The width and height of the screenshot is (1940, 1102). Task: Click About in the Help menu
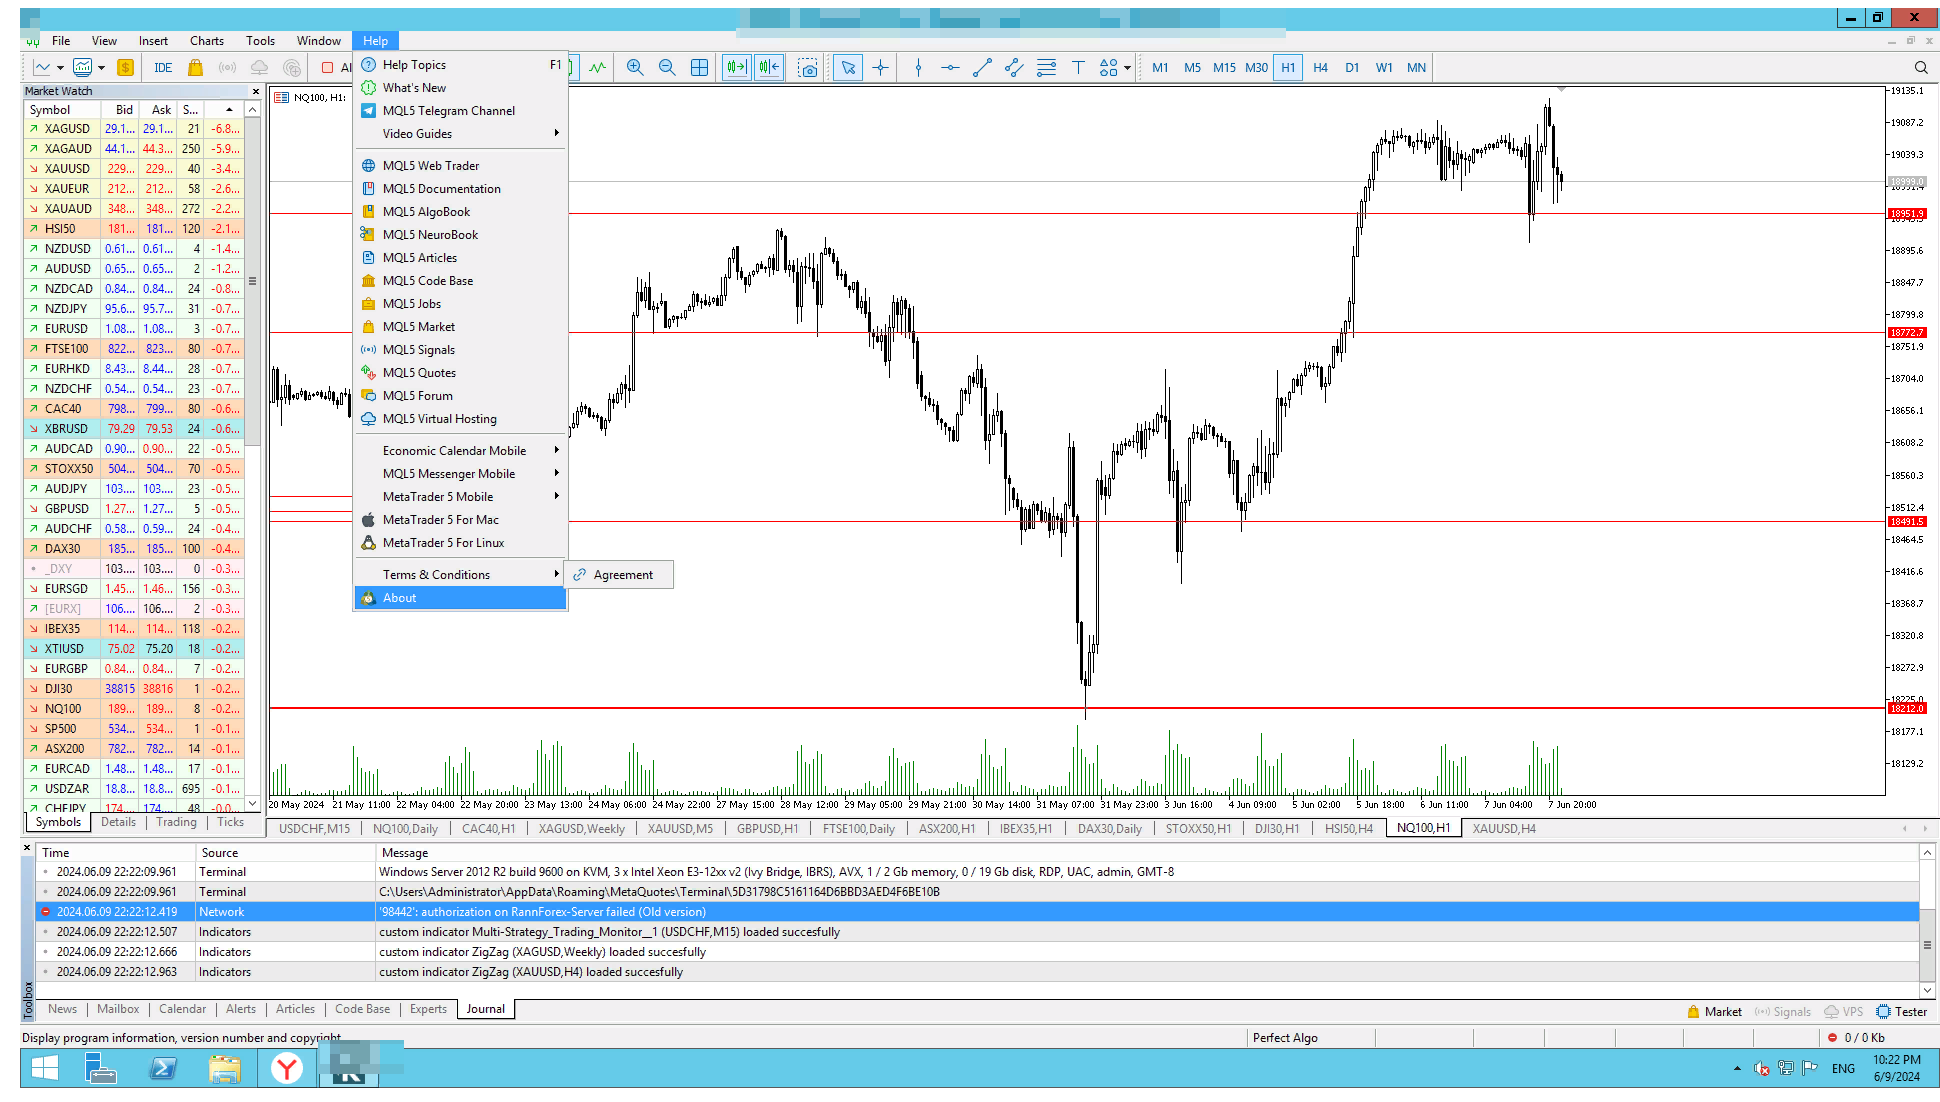click(460, 598)
